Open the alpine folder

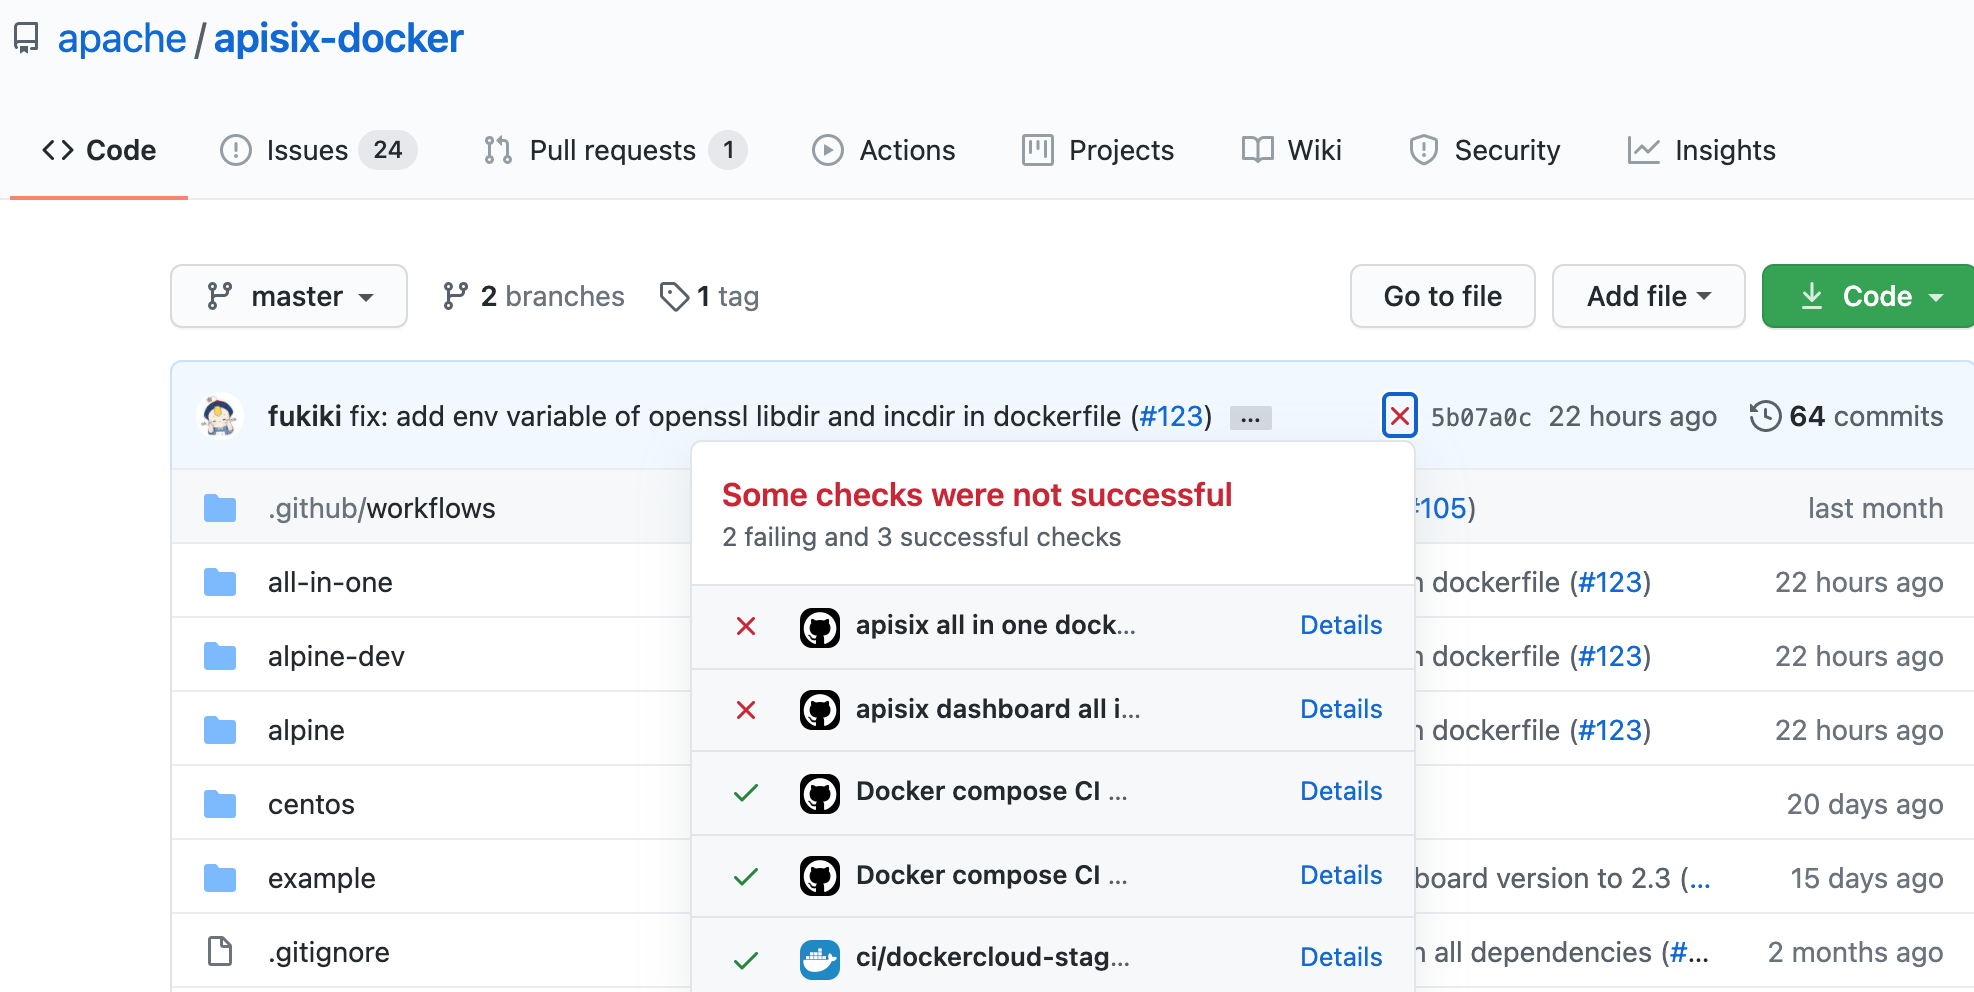(x=306, y=730)
